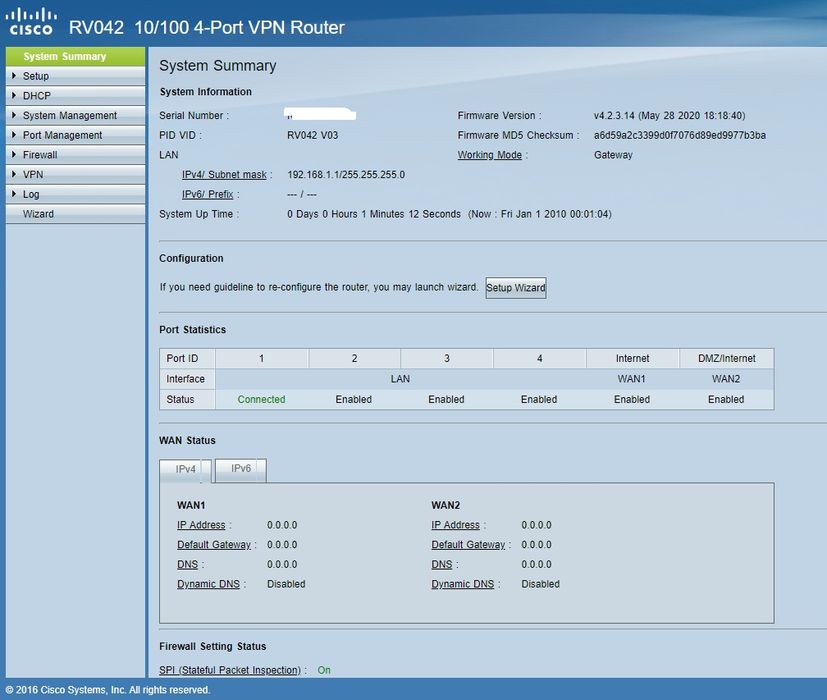Click the RV042 V03 PID VID value
Image resolution: width=827 pixels, height=700 pixels.
[313, 135]
